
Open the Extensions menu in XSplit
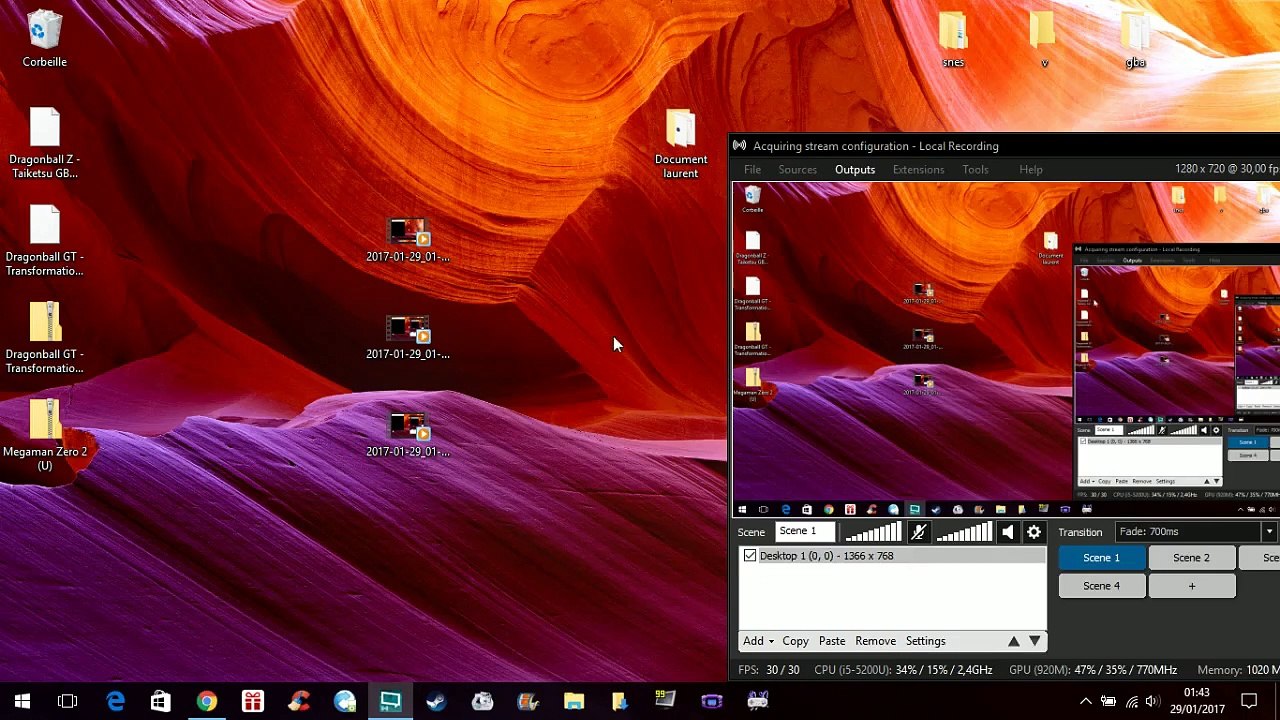point(918,170)
